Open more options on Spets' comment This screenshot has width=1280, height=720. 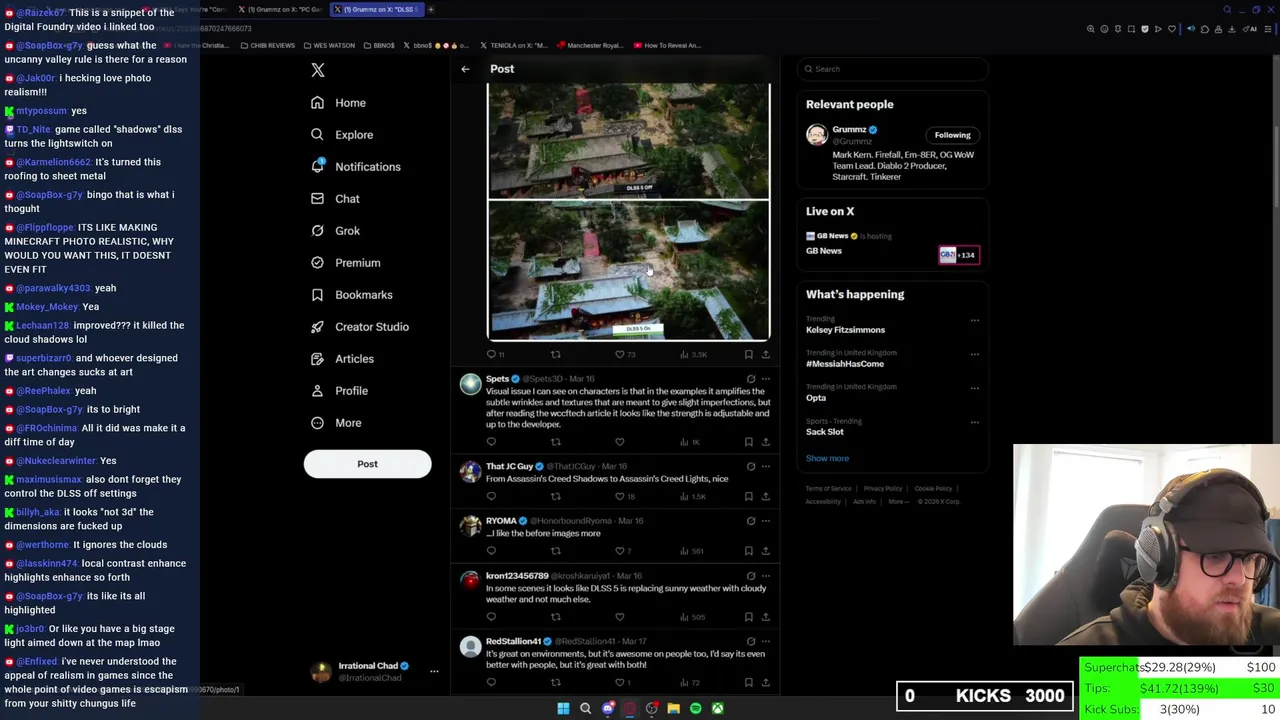click(765, 379)
